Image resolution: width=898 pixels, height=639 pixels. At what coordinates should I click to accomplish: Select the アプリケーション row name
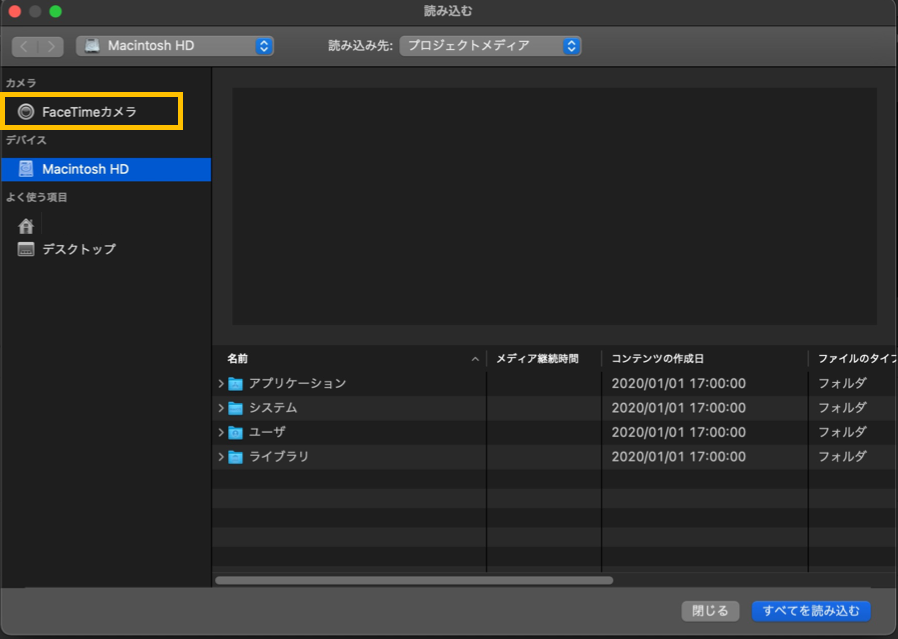click(297, 383)
